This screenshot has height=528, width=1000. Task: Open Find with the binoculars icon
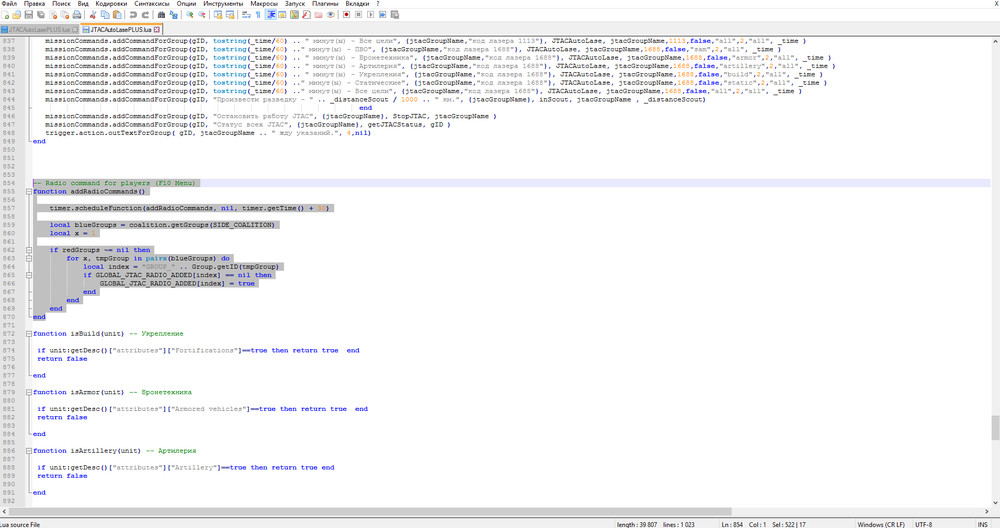click(161, 14)
